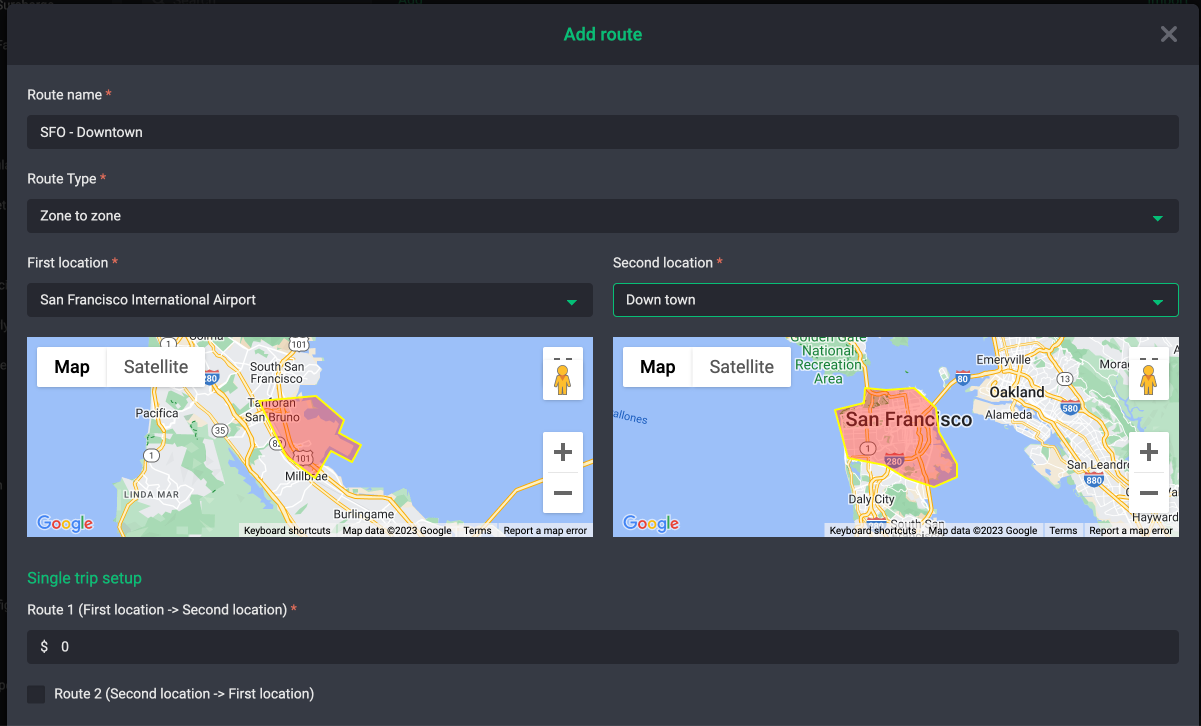The width and height of the screenshot is (1201, 726).
Task: Click the 'Single trip setup' heading
Action: click(x=84, y=578)
